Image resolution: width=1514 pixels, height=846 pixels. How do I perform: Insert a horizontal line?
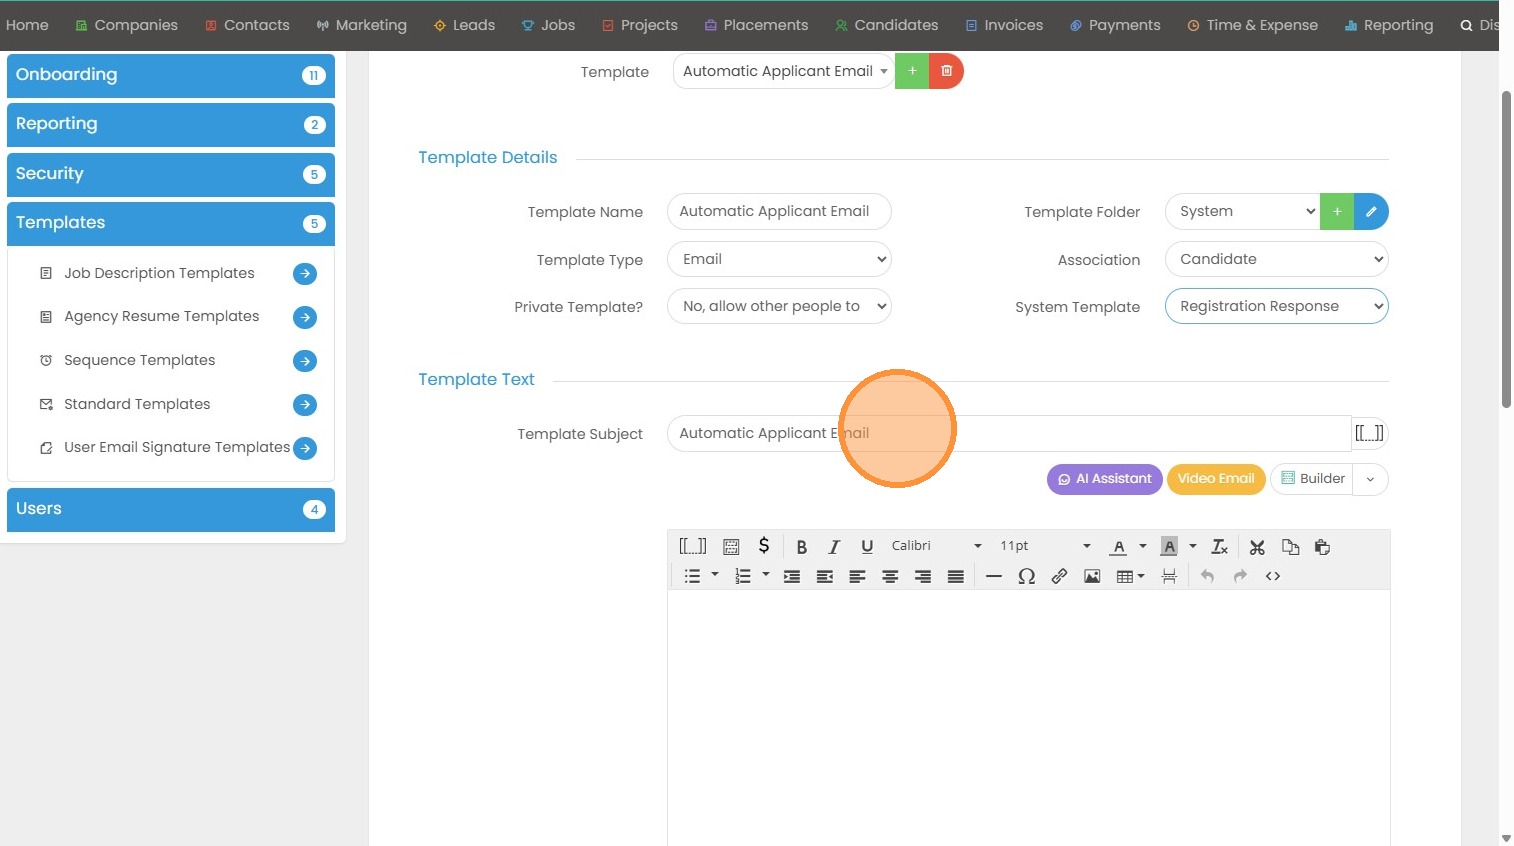click(993, 576)
